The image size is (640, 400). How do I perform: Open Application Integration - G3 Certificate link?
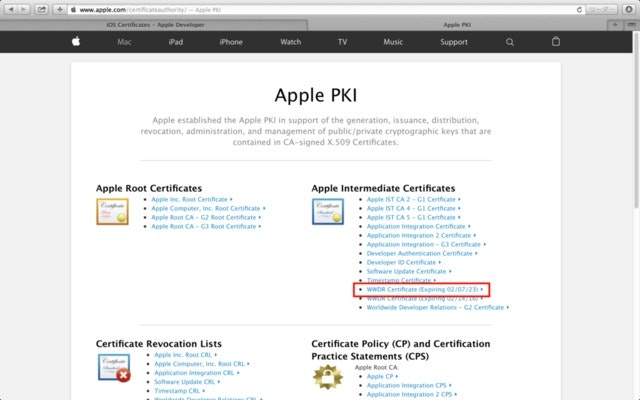tap(424, 244)
